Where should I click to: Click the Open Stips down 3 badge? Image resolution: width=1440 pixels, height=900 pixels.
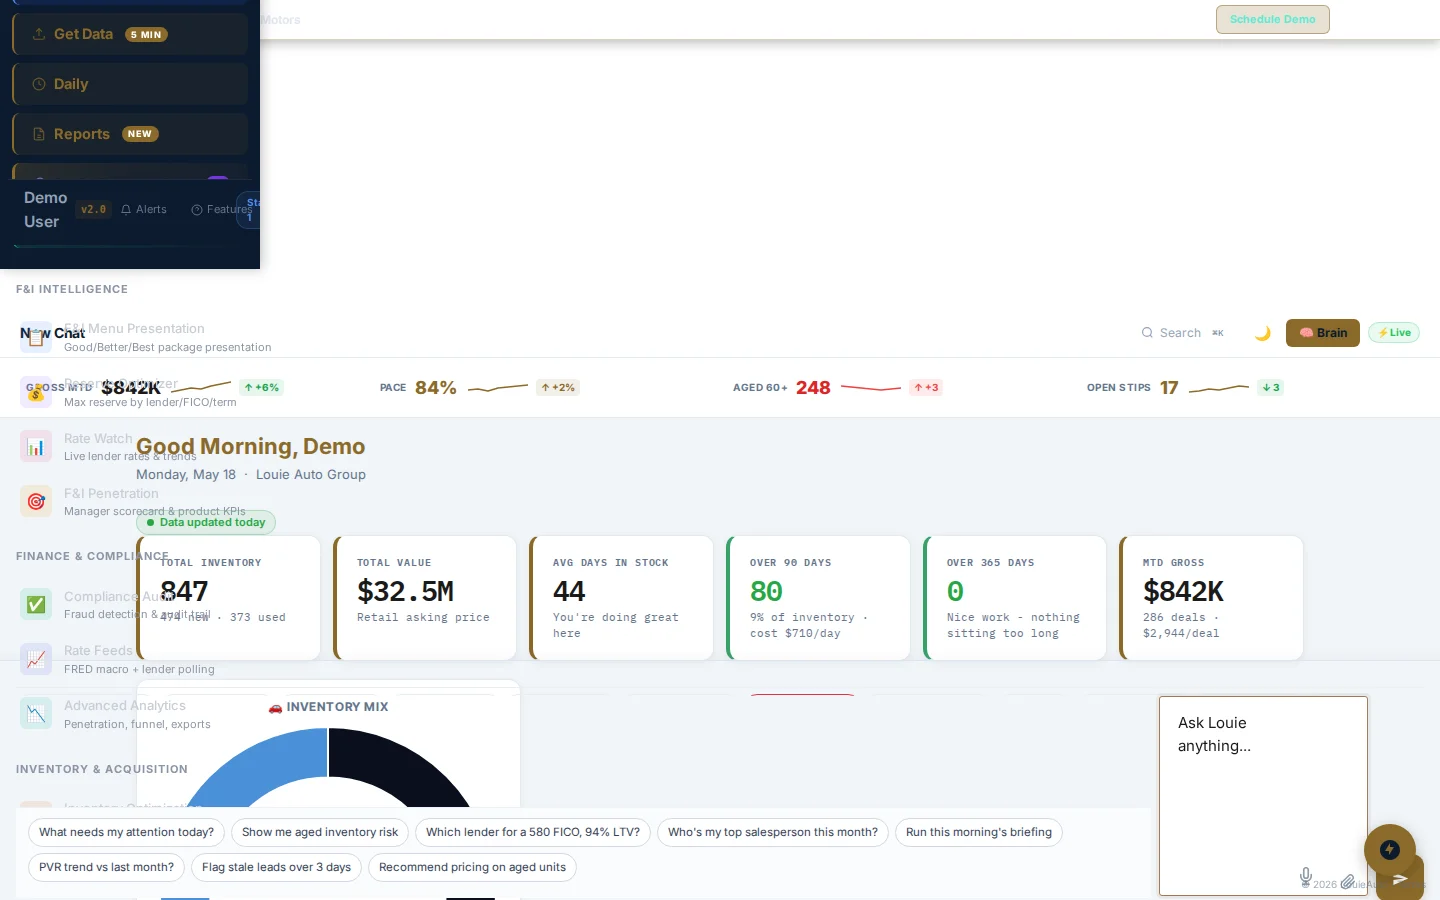click(1270, 387)
